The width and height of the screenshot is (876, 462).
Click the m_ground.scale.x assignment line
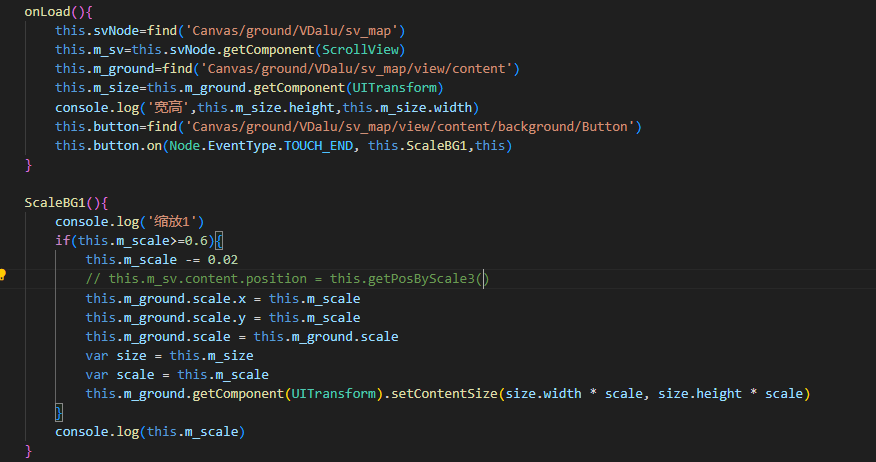click(222, 298)
